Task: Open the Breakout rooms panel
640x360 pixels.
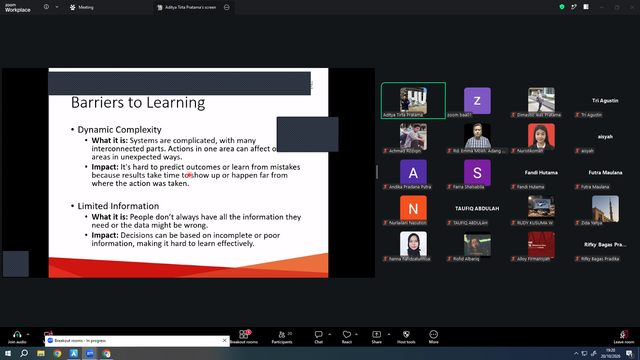Action: coord(244,337)
